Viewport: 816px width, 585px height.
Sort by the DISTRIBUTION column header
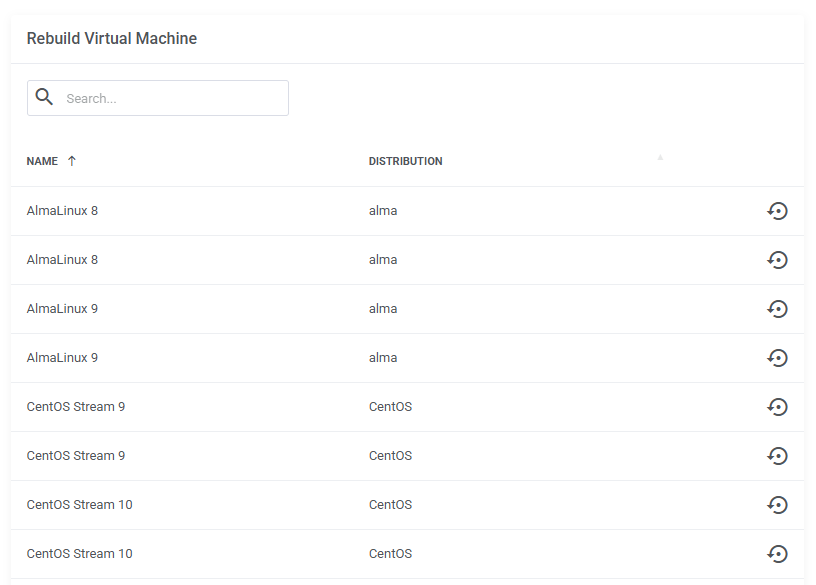tap(405, 161)
